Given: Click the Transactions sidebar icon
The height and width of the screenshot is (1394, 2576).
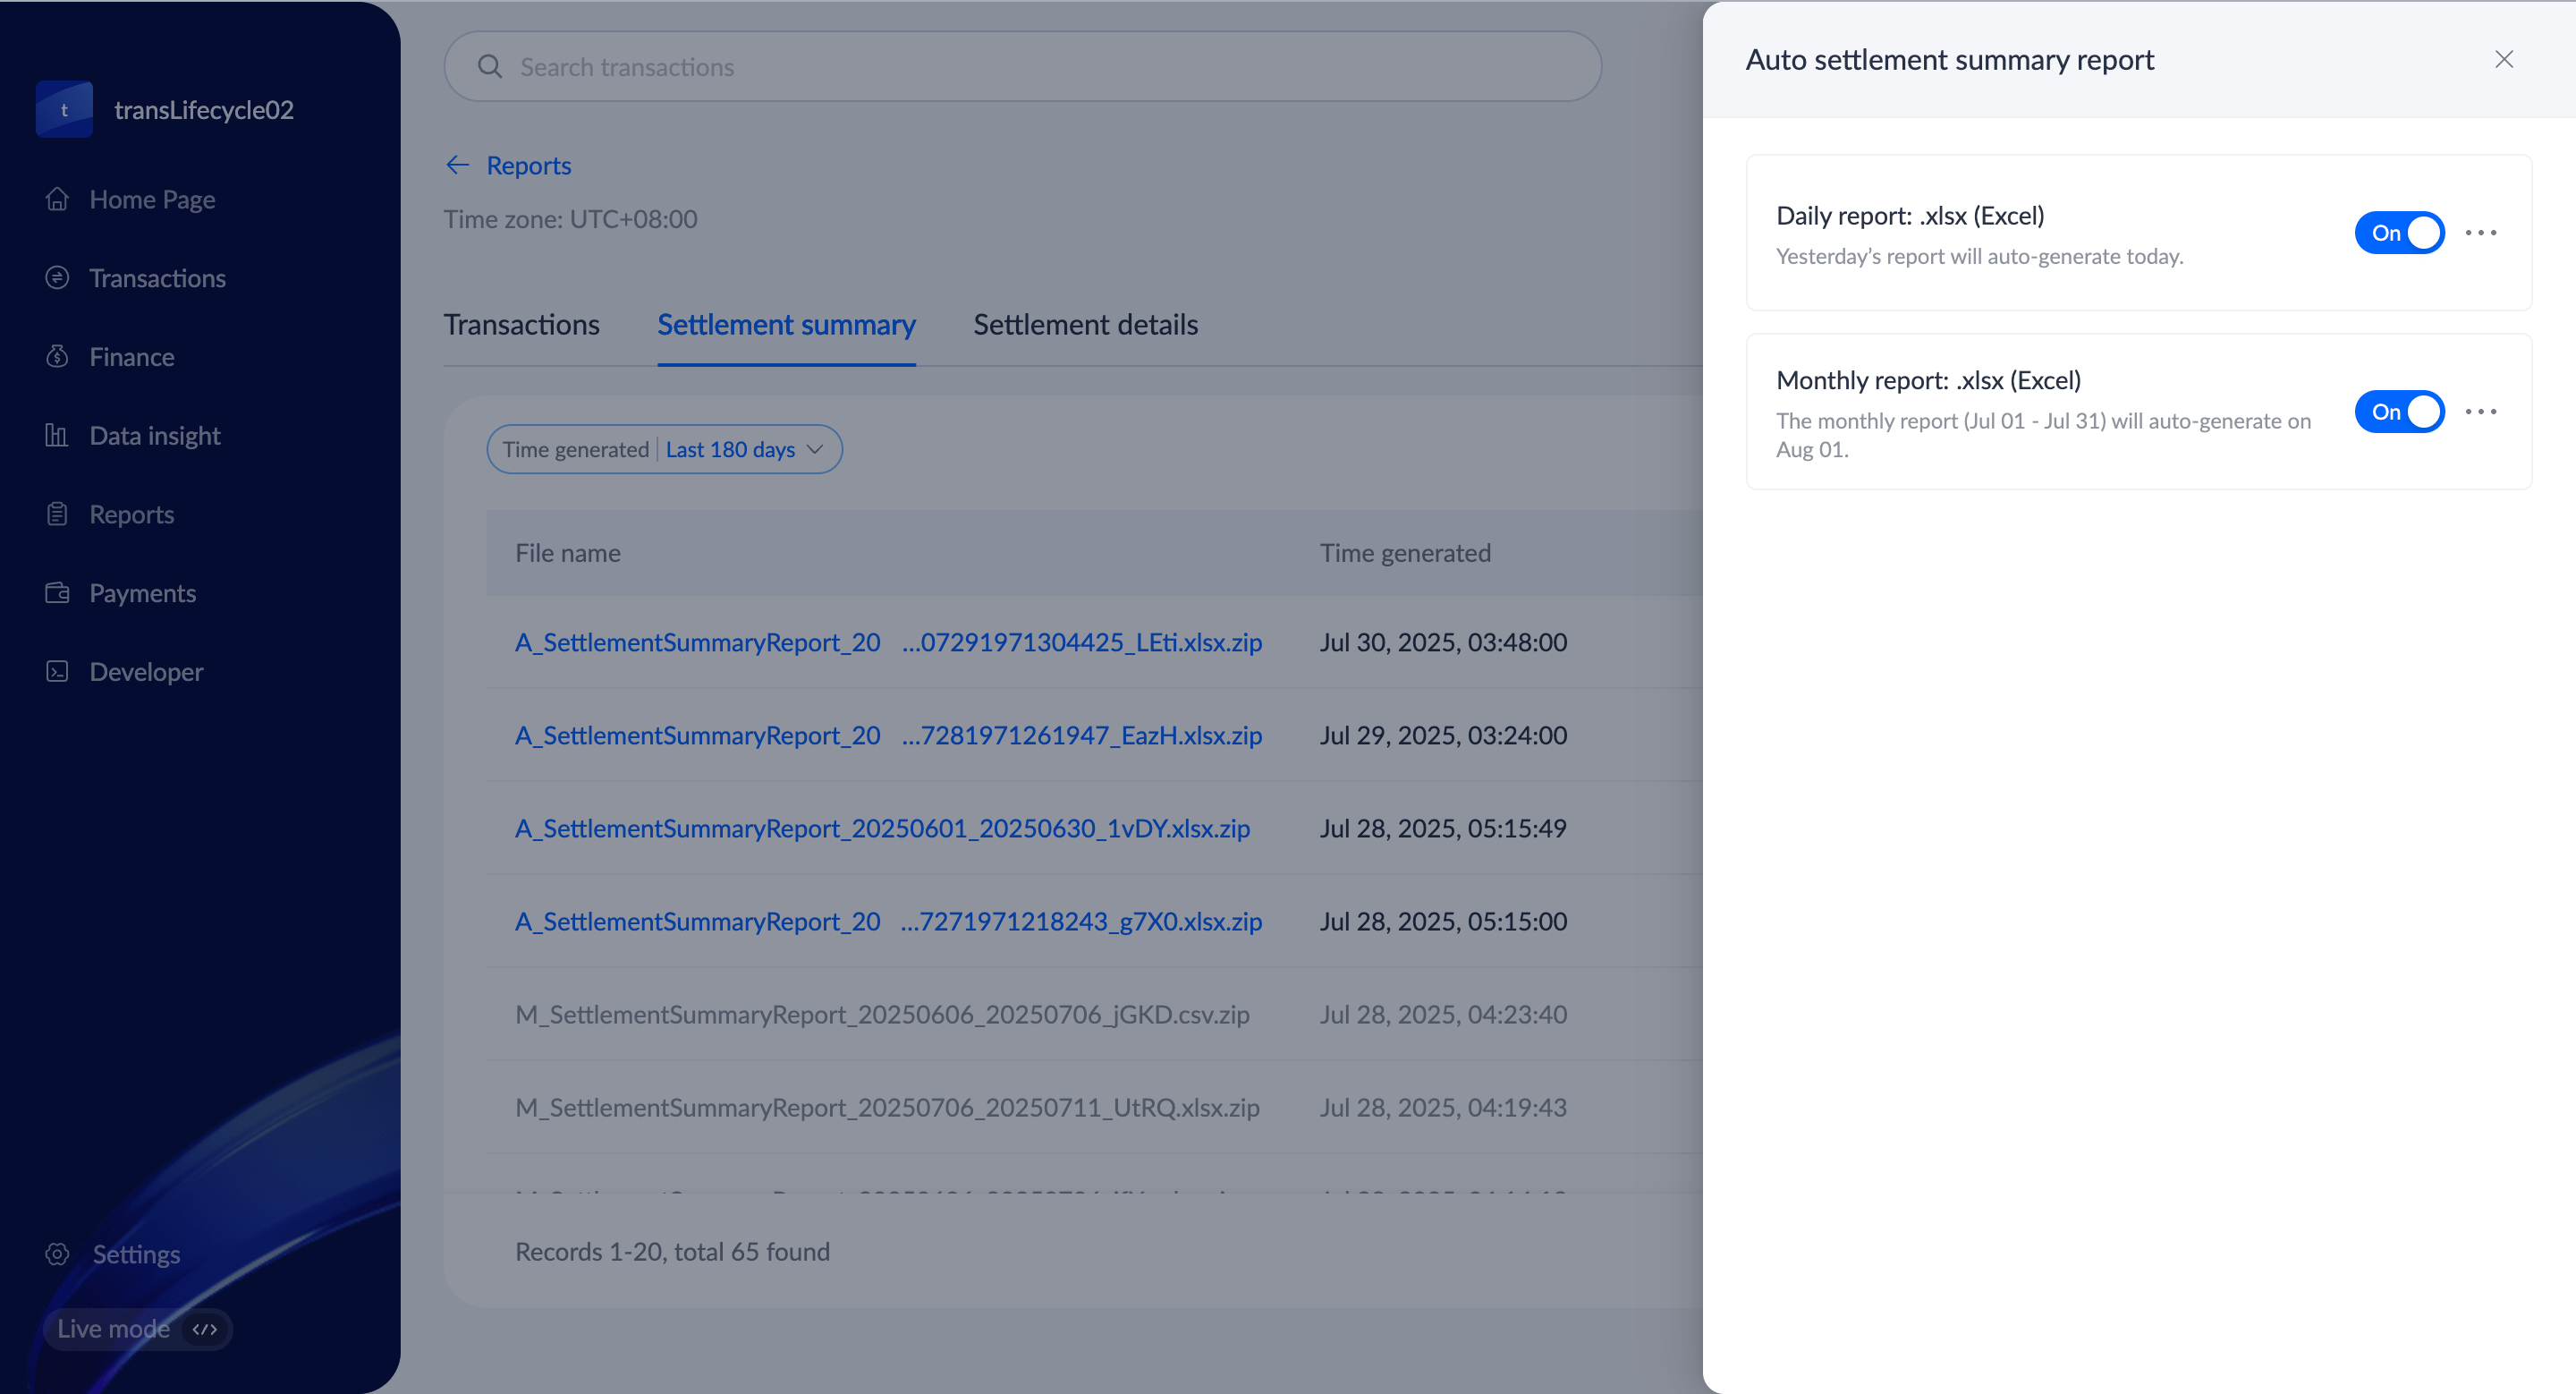Looking at the screenshot, I should tap(57, 278).
